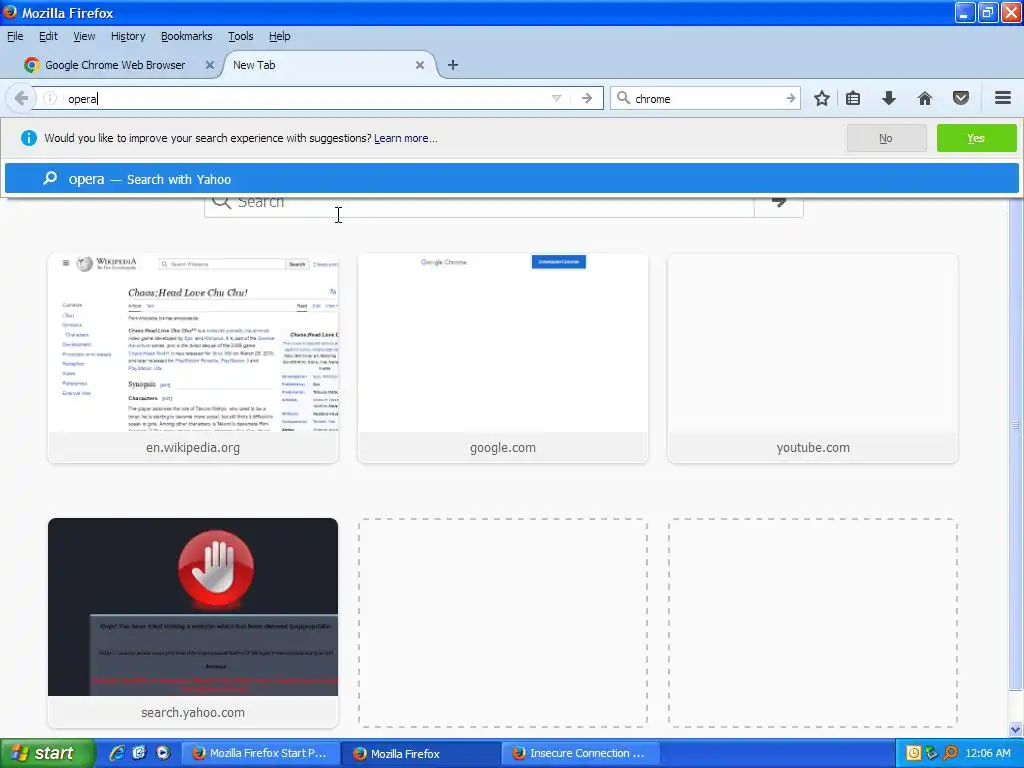Click the page vertical scrollbar thumb
This screenshot has height=768, width=1024.
[x=1015, y=444]
